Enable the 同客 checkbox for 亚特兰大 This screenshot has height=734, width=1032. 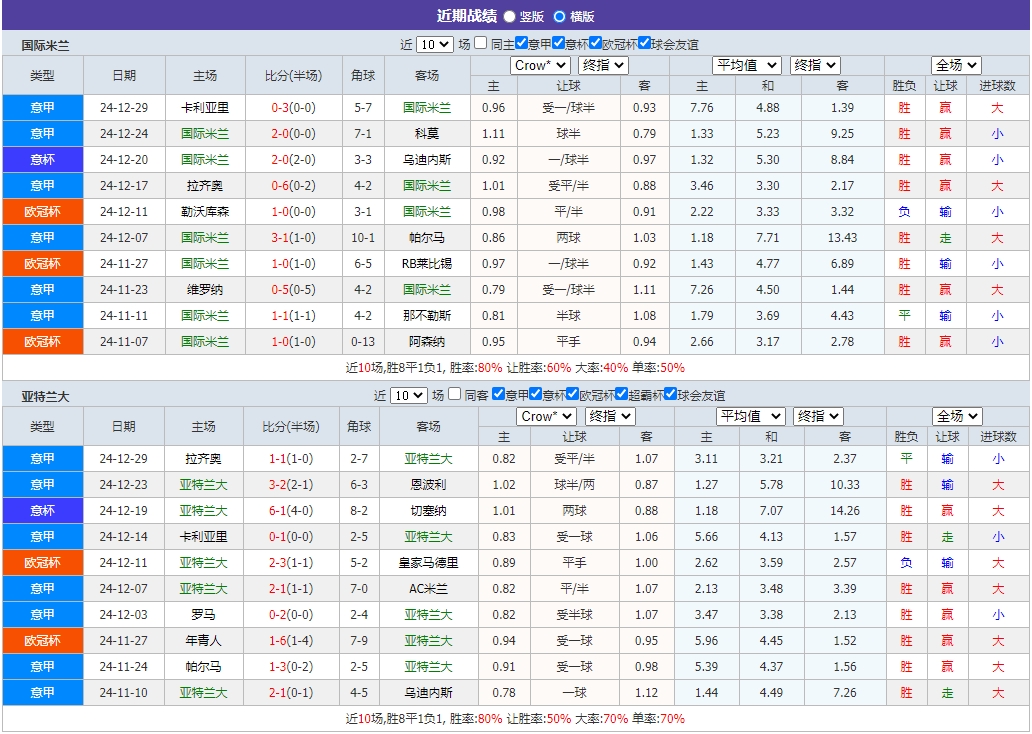[453, 396]
